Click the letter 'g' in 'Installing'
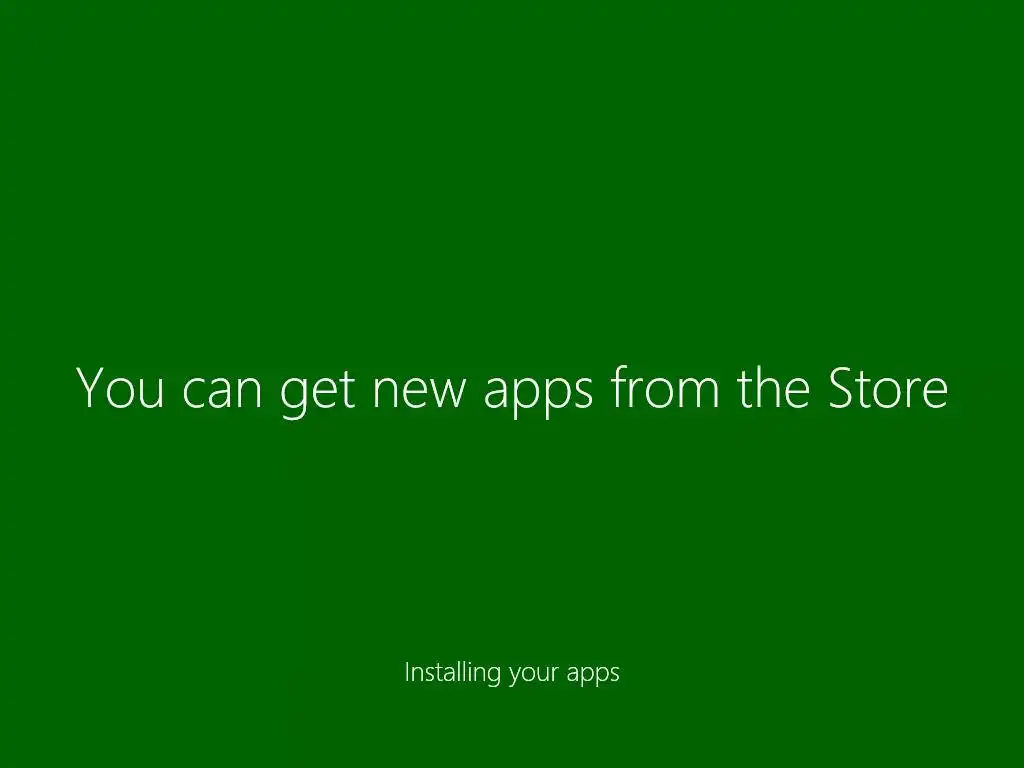This screenshot has width=1024, height=768. 494,677
